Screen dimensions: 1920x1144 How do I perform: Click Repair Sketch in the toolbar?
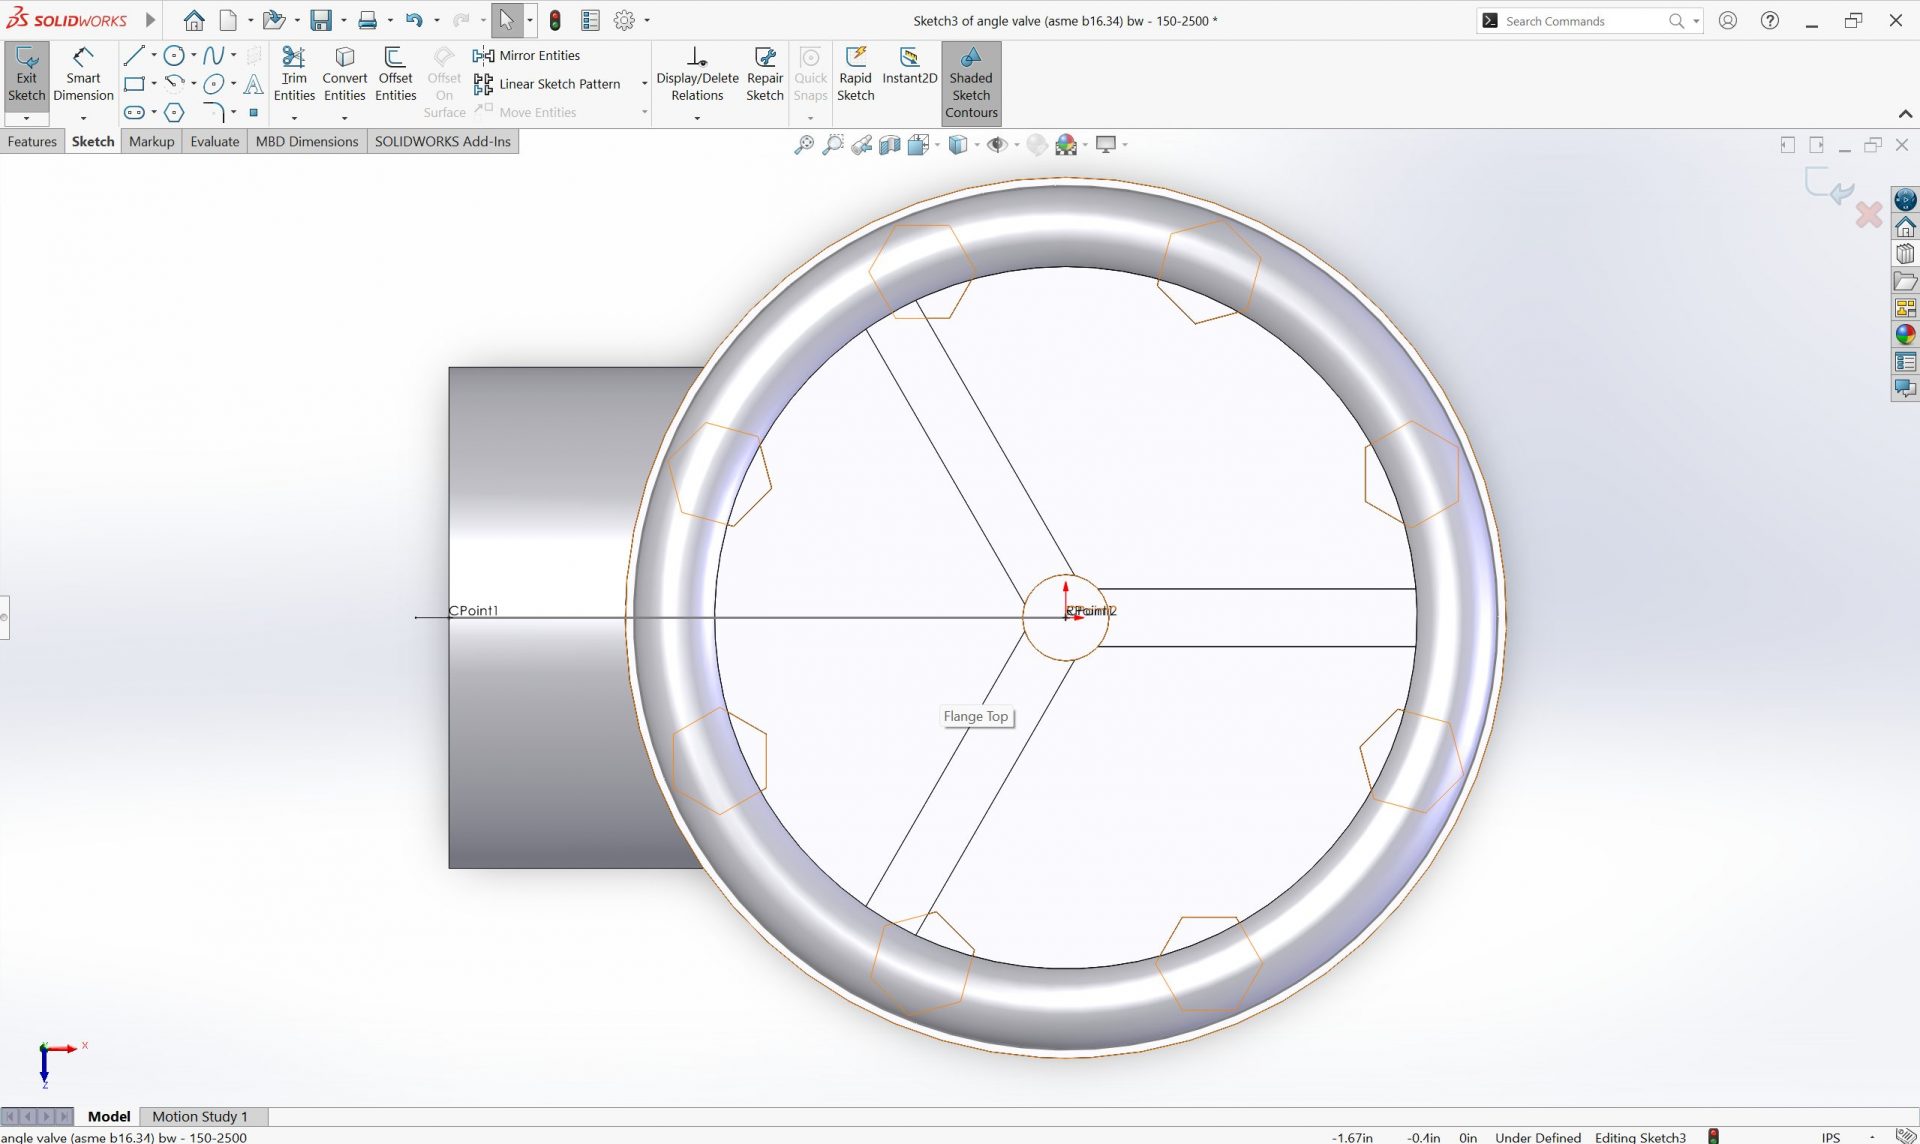point(765,75)
